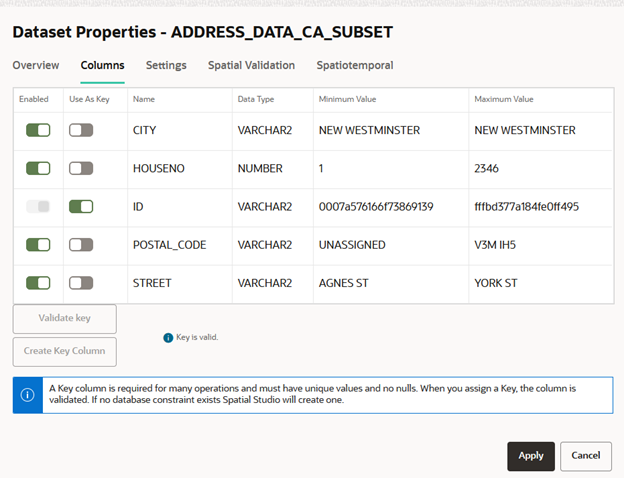Screen dimensions: 624x478
Task: Toggle Use As Key for POSTAL_CODE
Action: (81, 245)
